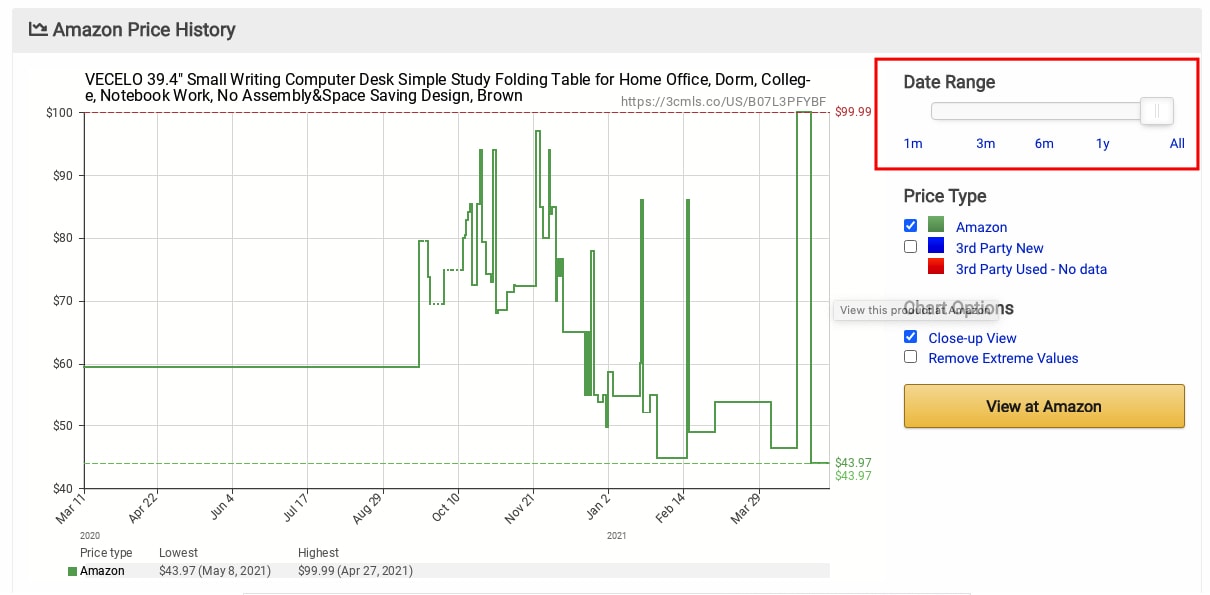This screenshot has width=1210, height=595.
Task: Click the Price Type section heading
Action: click(x=945, y=196)
